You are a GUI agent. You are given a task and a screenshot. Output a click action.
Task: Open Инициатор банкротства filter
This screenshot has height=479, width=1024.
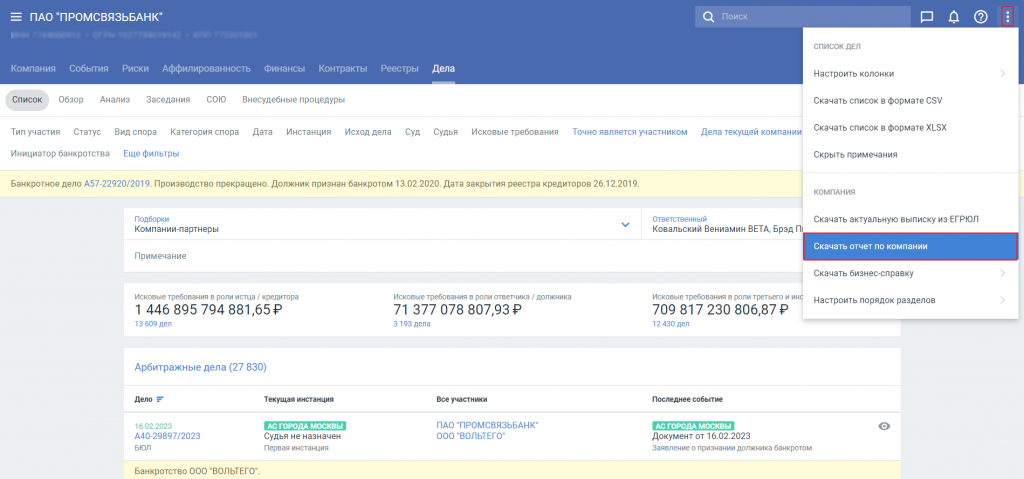(61, 154)
